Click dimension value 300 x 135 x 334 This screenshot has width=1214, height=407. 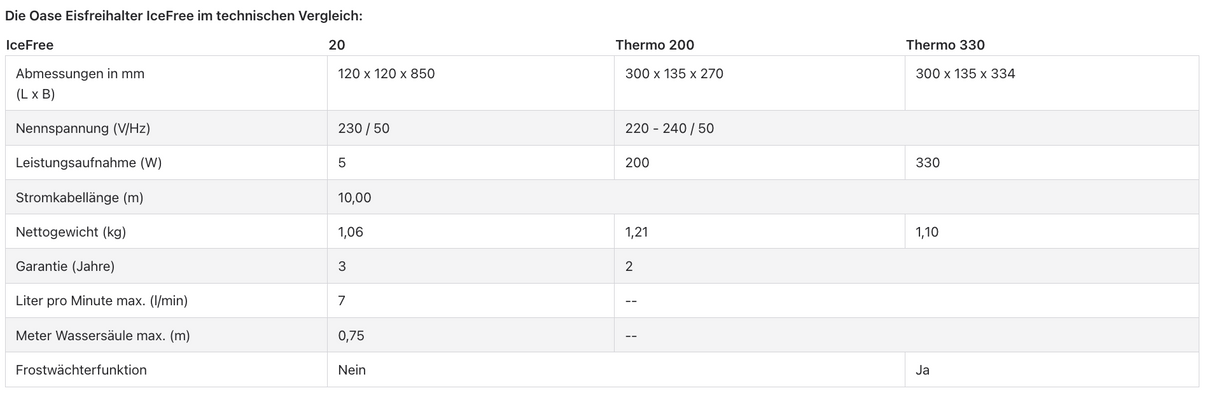click(965, 74)
